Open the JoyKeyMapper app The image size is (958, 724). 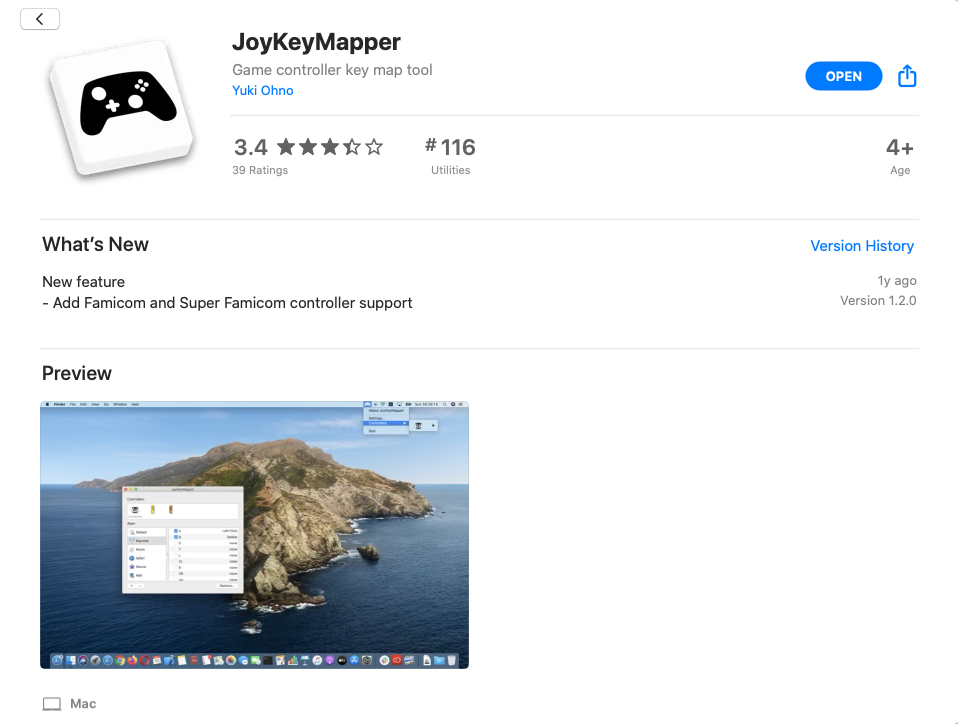pyautogui.click(x=843, y=76)
